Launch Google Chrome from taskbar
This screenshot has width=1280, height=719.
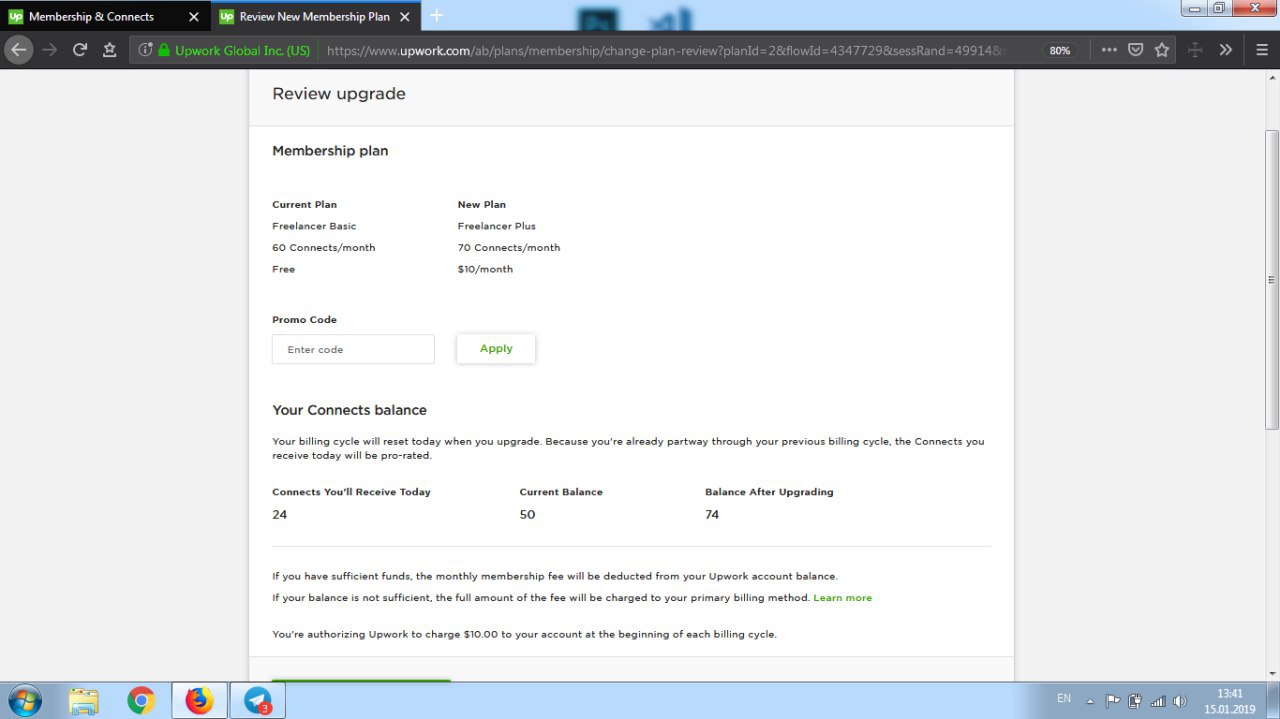141,701
